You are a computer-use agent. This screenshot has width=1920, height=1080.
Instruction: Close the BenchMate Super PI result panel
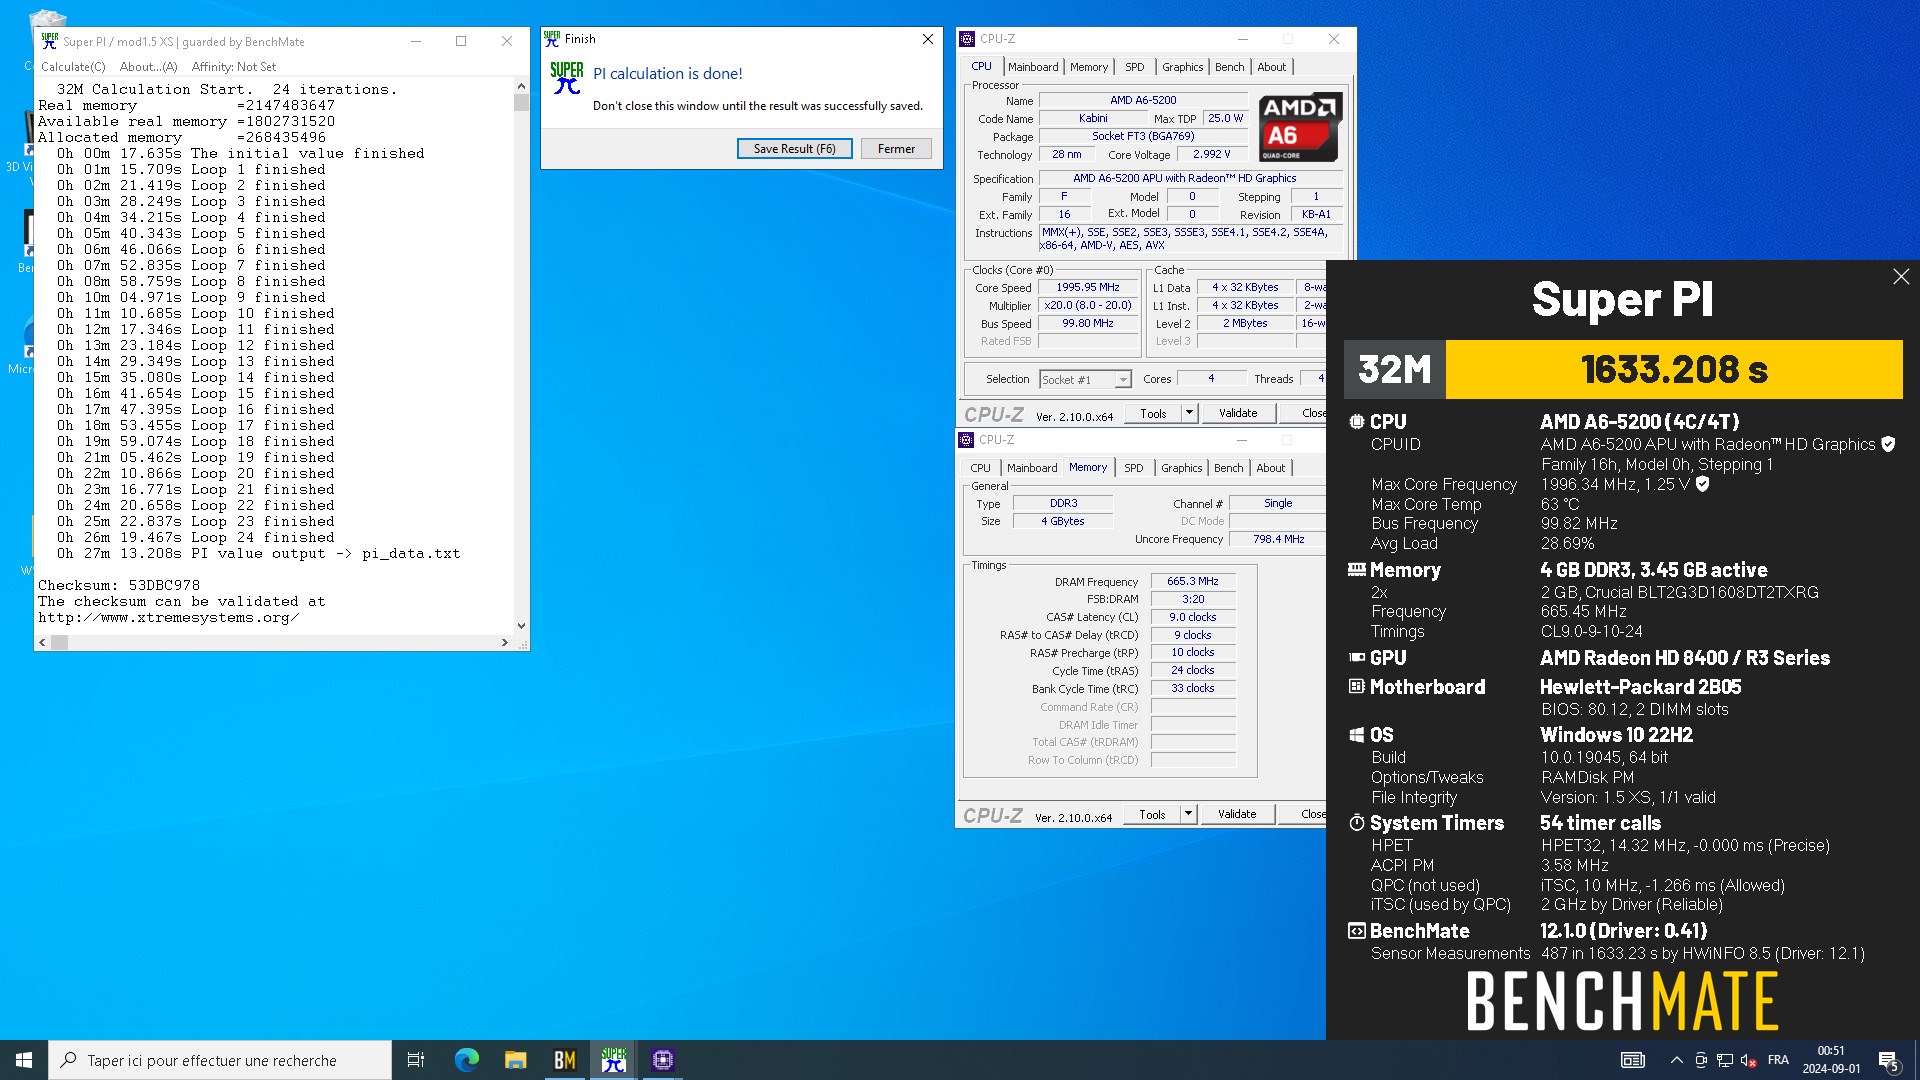pyautogui.click(x=1901, y=277)
